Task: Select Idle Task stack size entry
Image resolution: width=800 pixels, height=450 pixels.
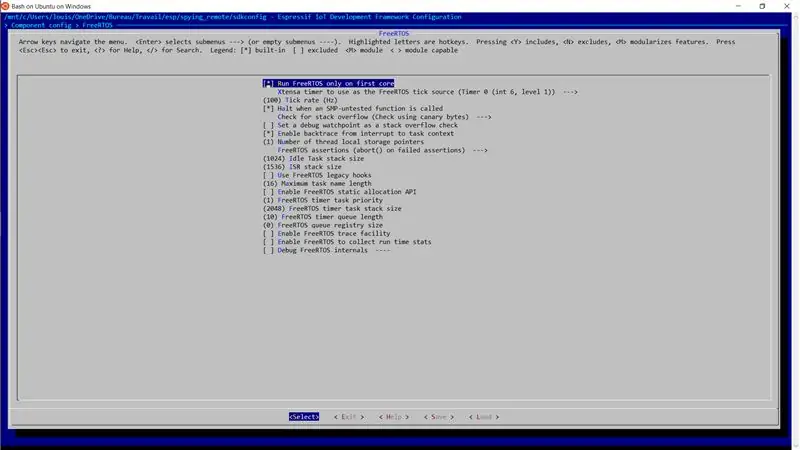Action: (313, 158)
